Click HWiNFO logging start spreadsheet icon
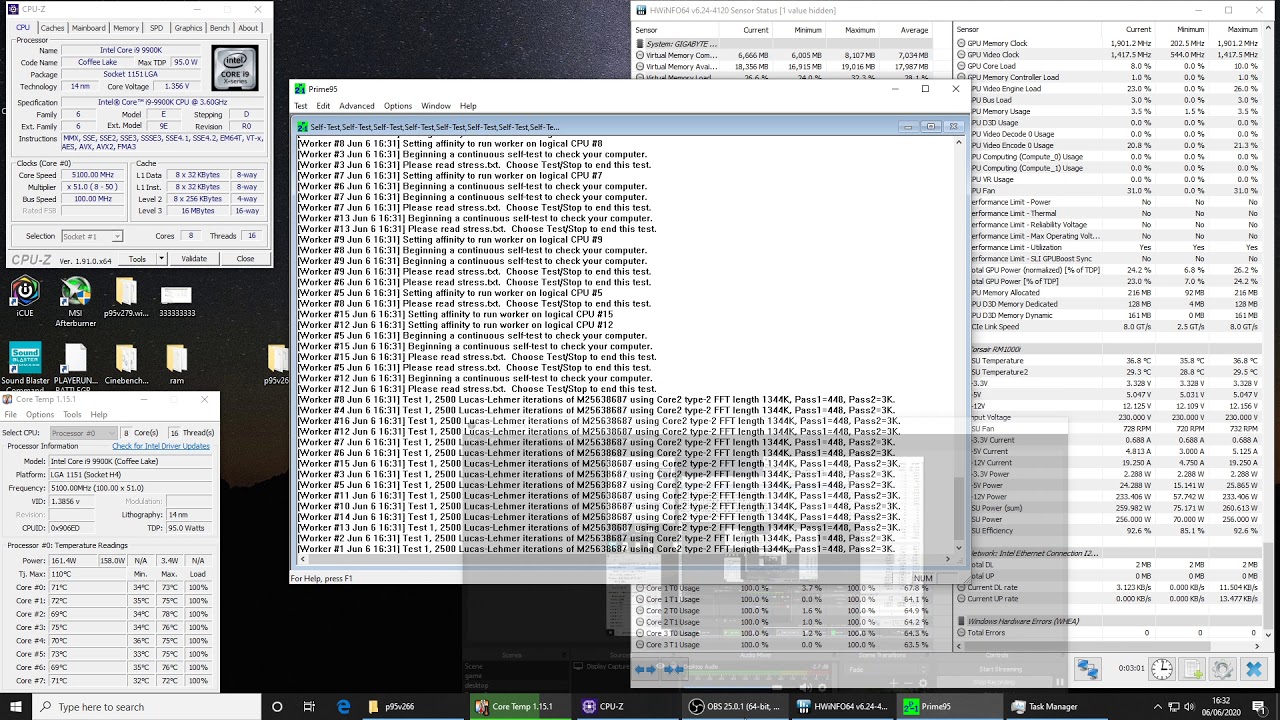1280x720 pixels. click(1193, 670)
